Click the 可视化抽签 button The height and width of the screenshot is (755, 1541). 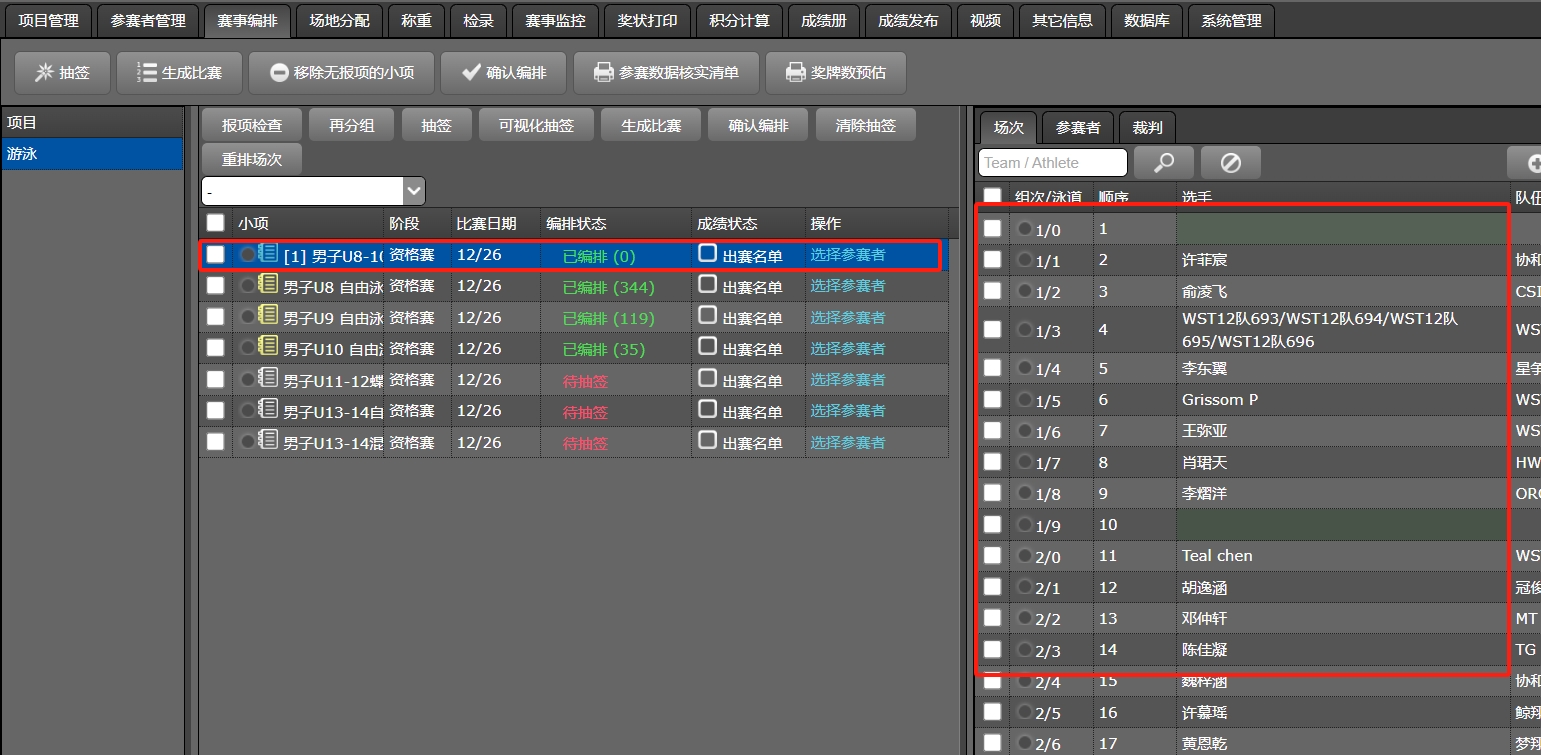(x=536, y=126)
